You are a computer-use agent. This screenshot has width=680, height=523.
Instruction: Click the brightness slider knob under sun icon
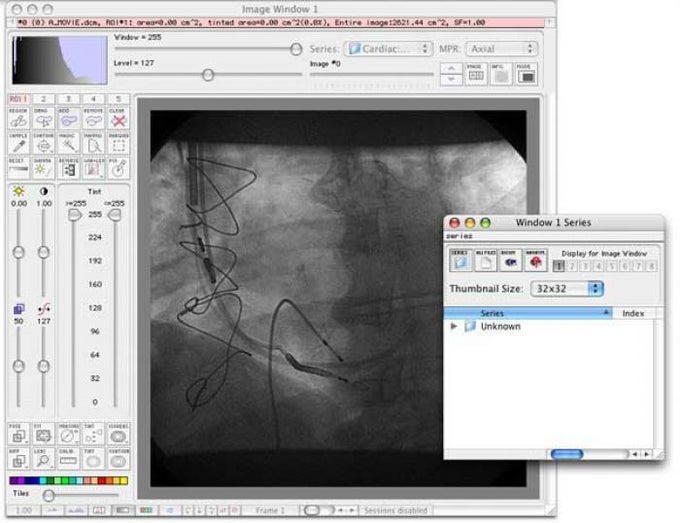click(19, 252)
